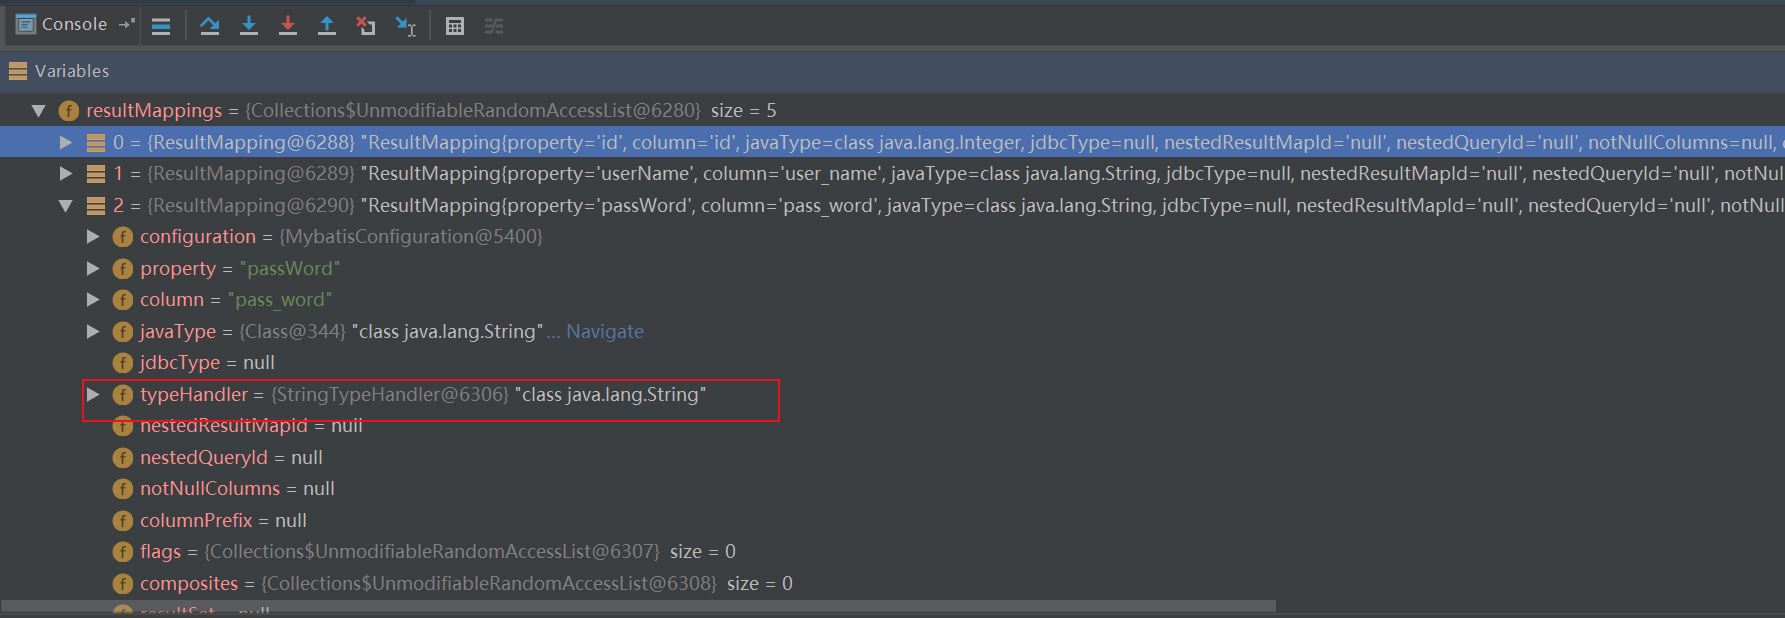
Task: Click the Step Over debugger icon
Action: [x=209, y=26]
